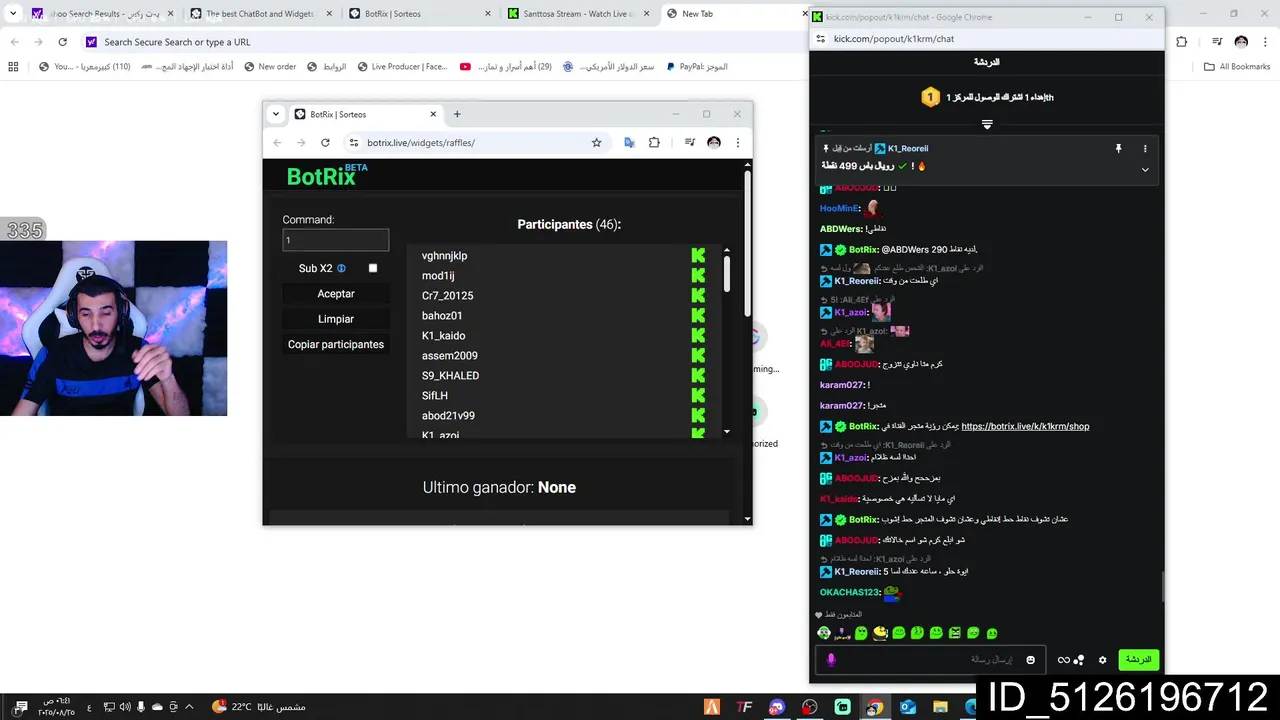This screenshot has width=1280, height=720.
Task: Select participant SifLH
Action: pos(434,396)
